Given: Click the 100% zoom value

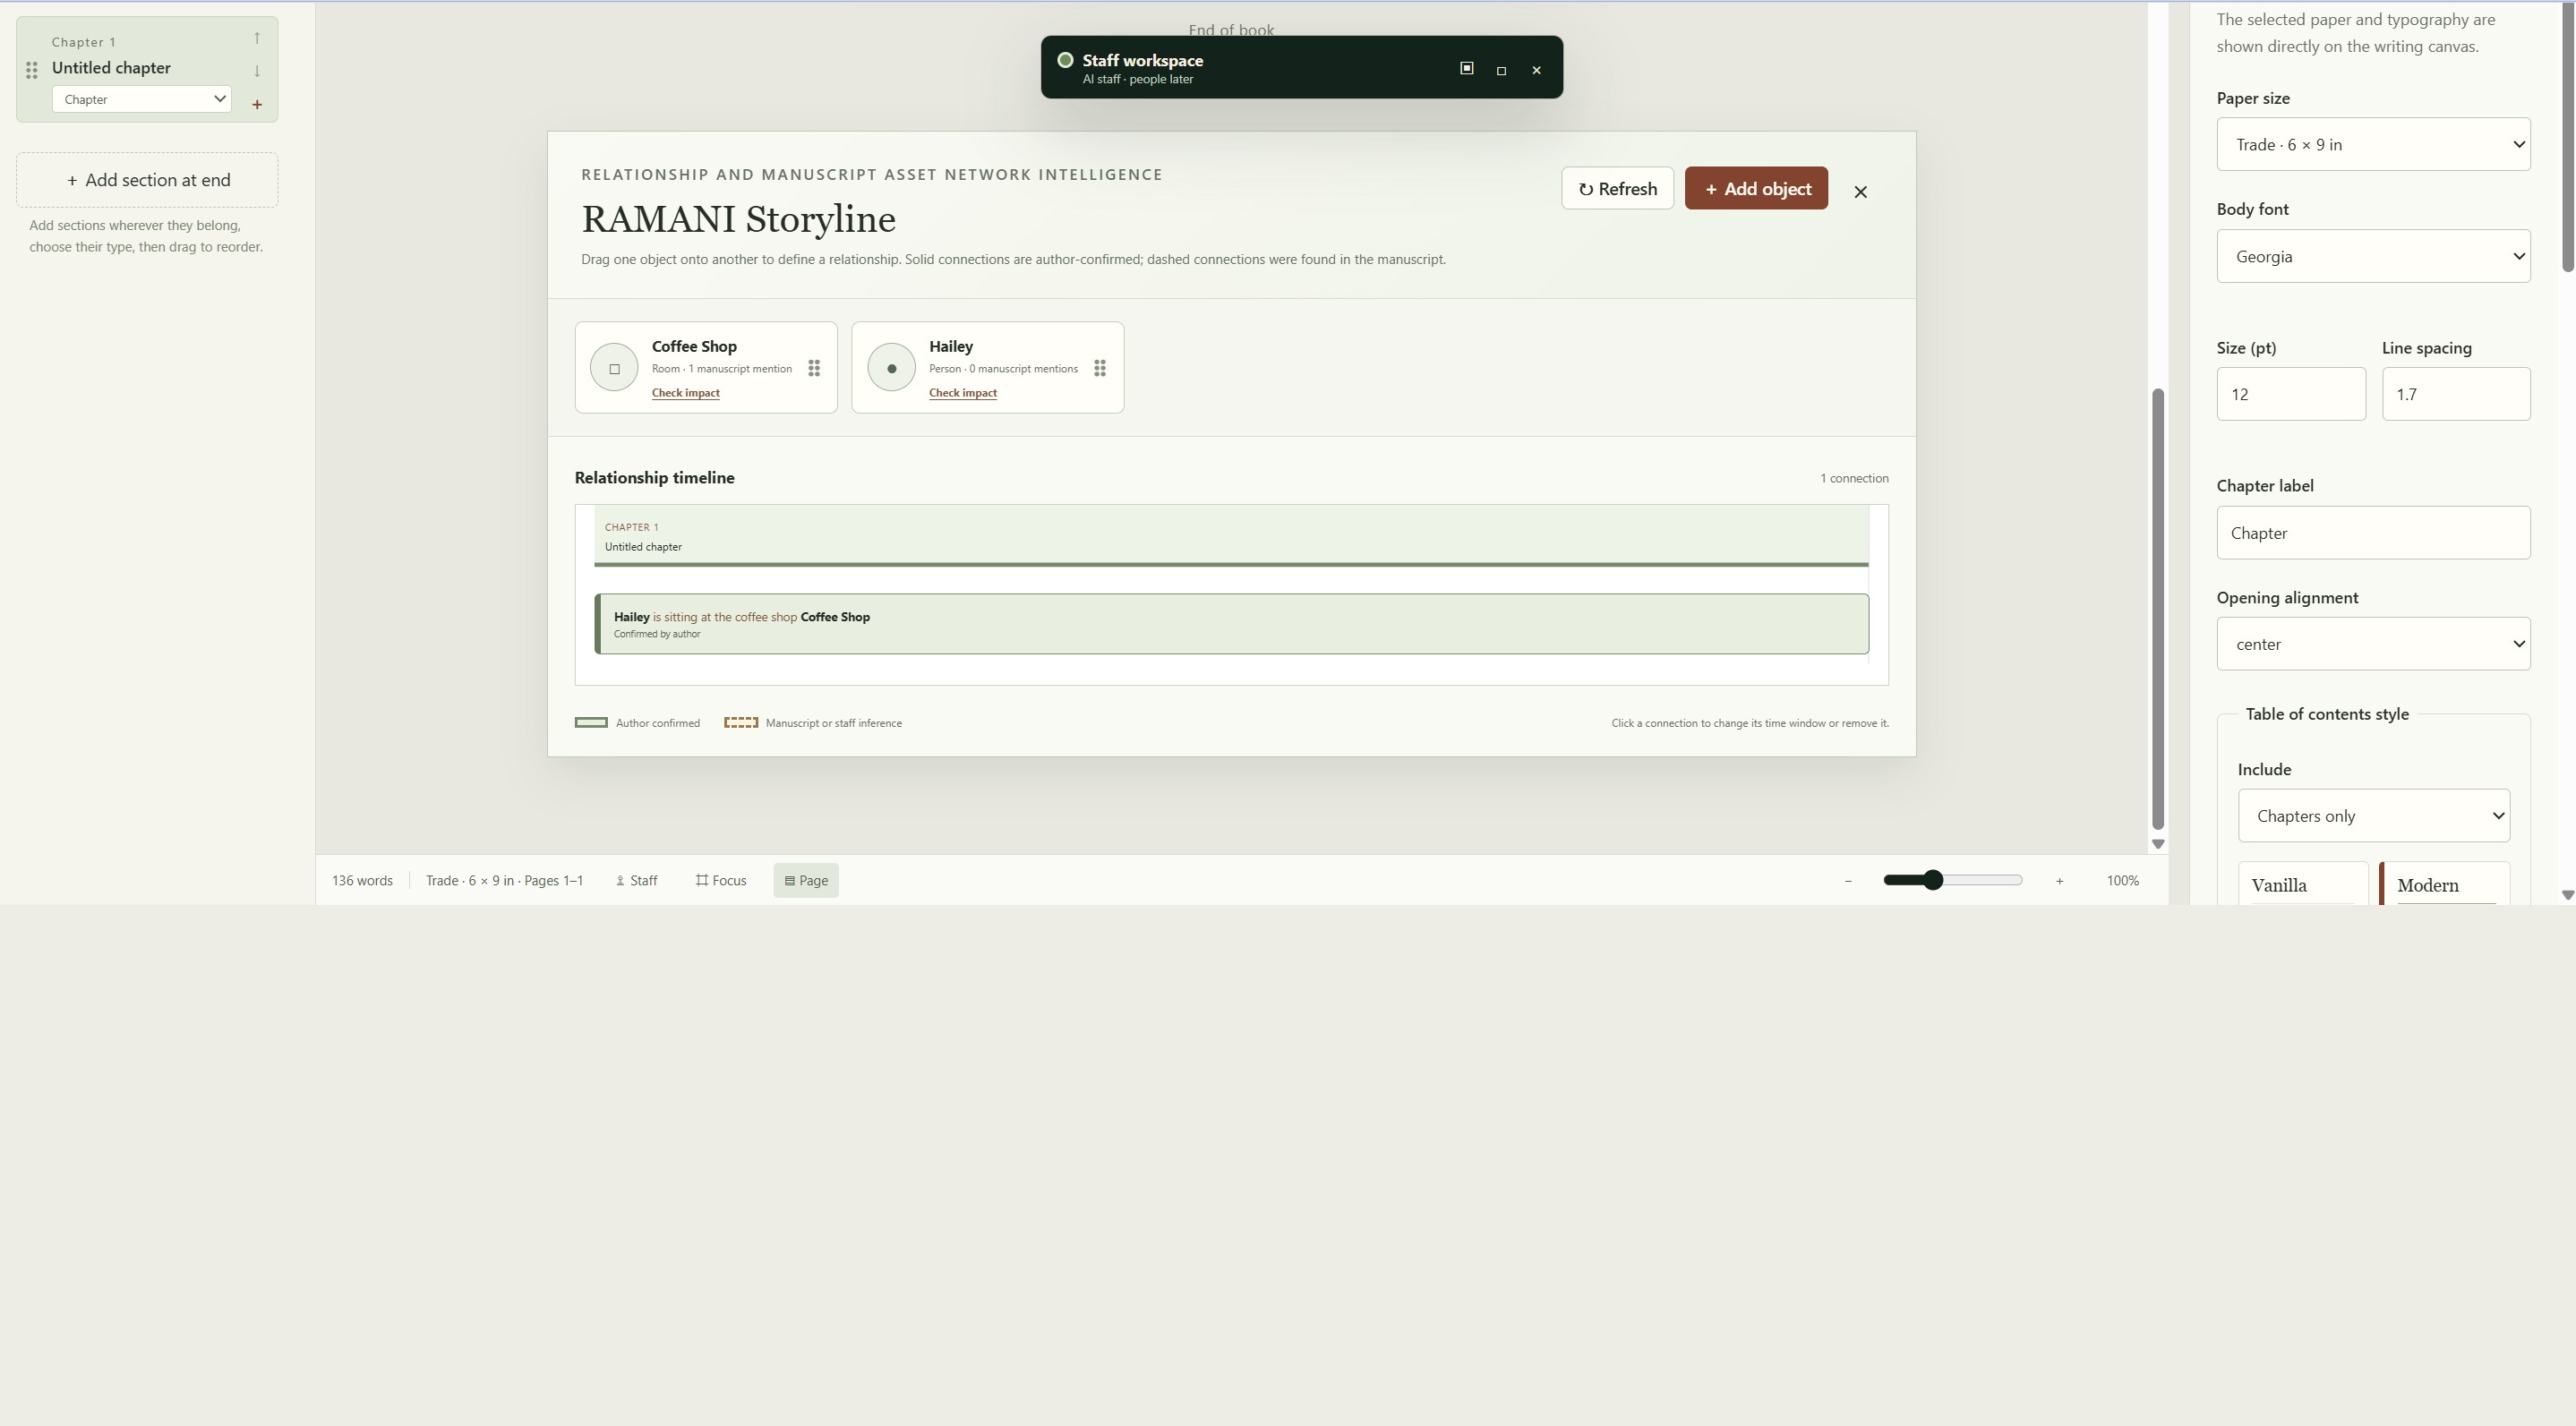Looking at the screenshot, I should point(2122,881).
